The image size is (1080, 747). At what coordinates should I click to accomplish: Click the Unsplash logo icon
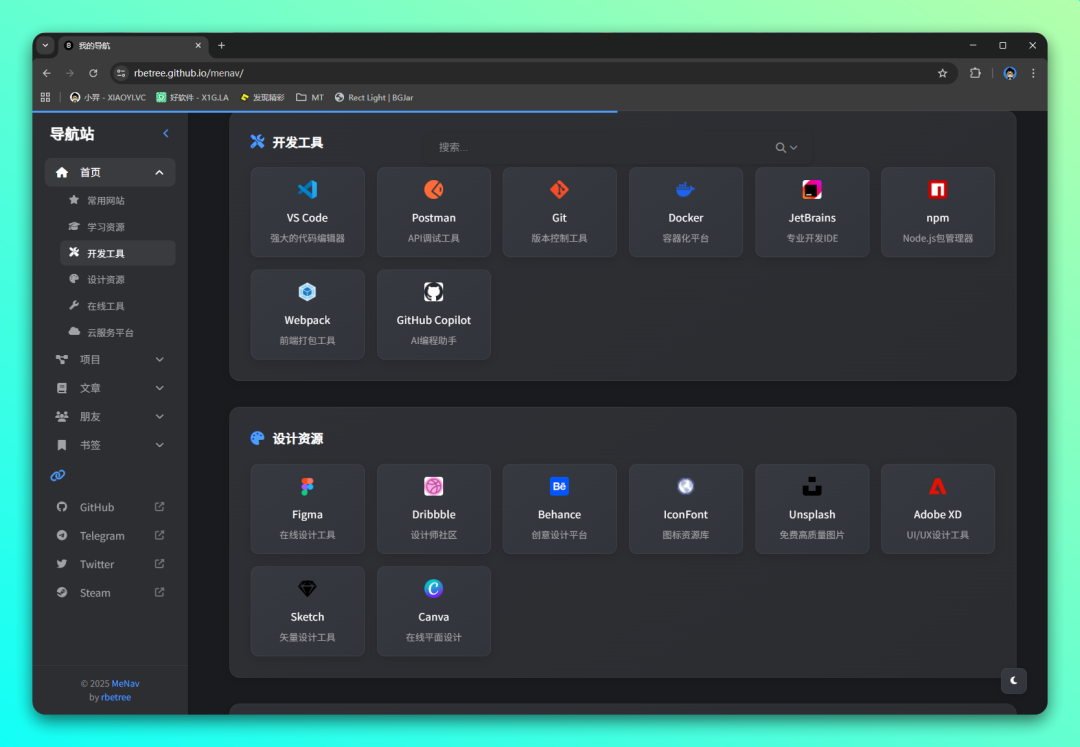pos(811,487)
